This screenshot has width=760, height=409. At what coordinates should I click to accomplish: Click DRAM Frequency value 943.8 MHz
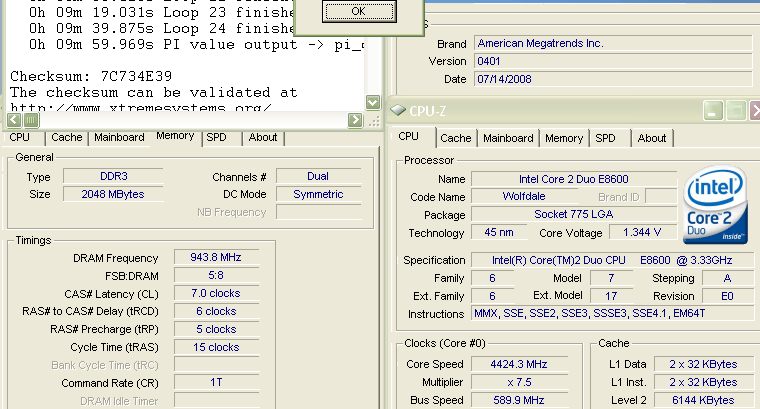coord(216,257)
